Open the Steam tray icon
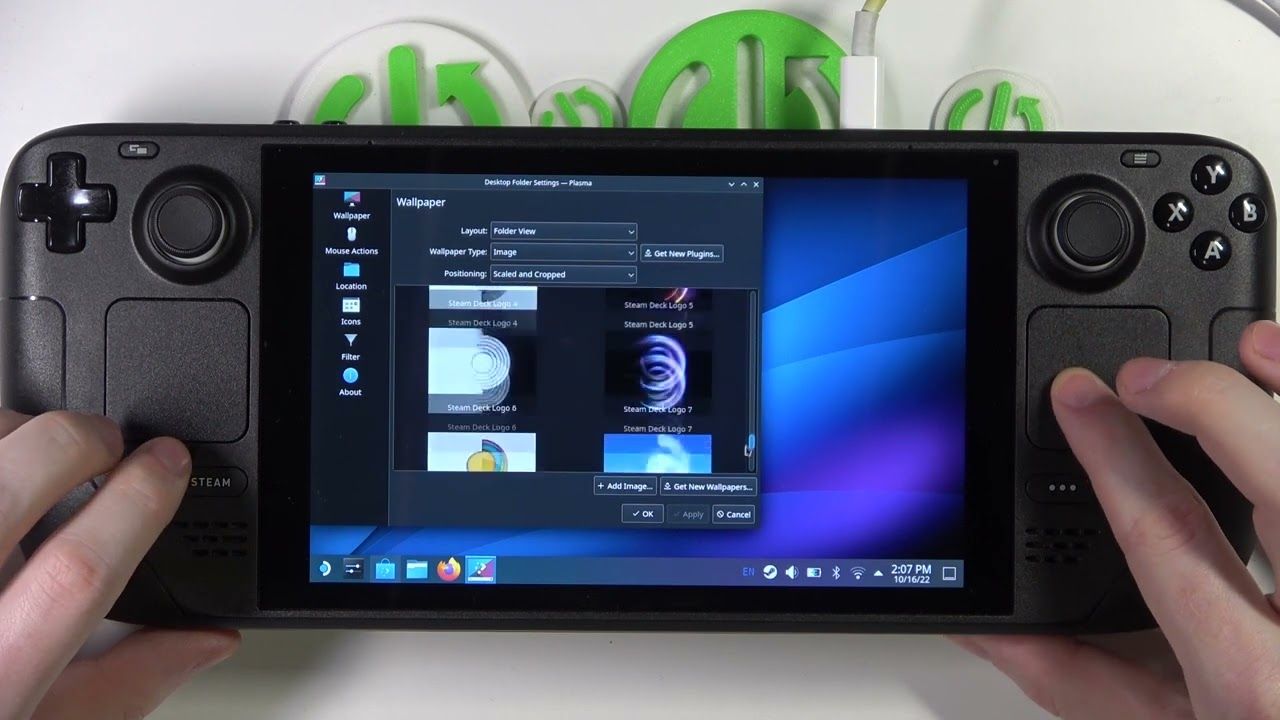This screenshot has height=720, width=1280. [770, 572]
